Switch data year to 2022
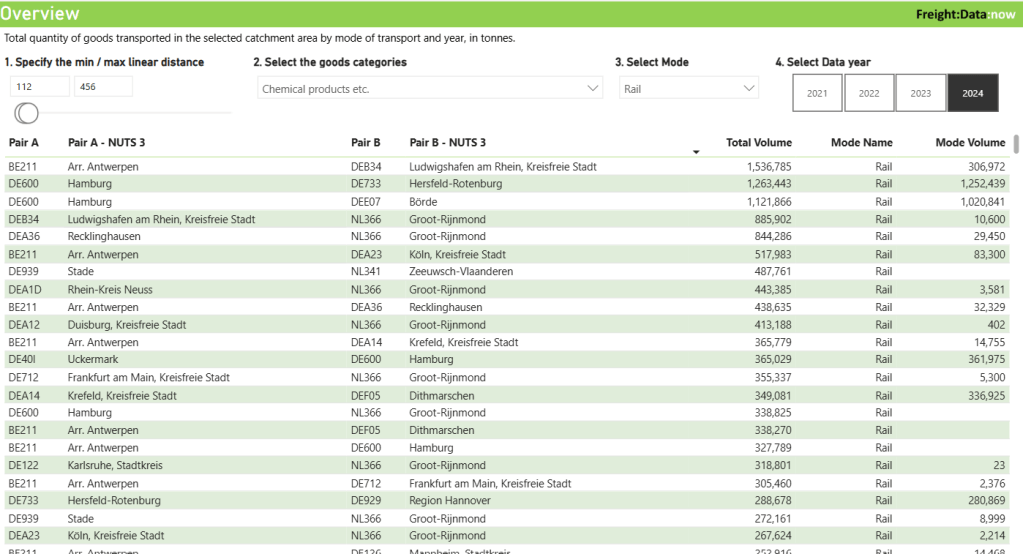 869,93
